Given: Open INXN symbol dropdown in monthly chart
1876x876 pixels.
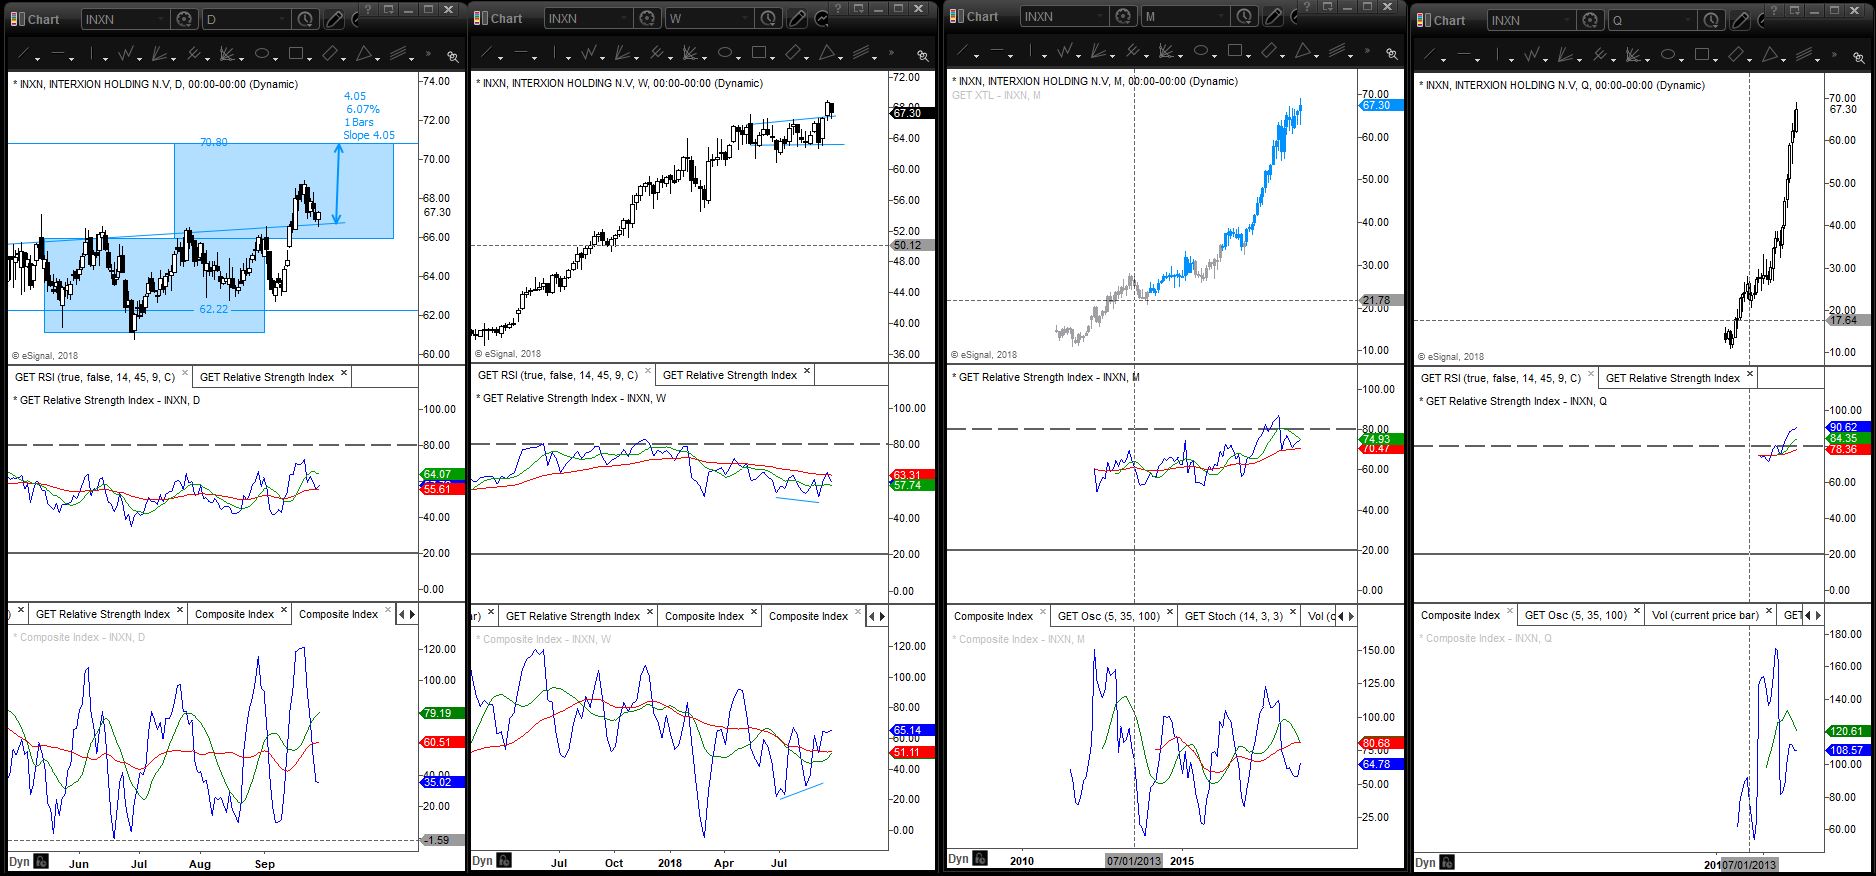Looking at the screenshot, I should (x=1064, y=17).
